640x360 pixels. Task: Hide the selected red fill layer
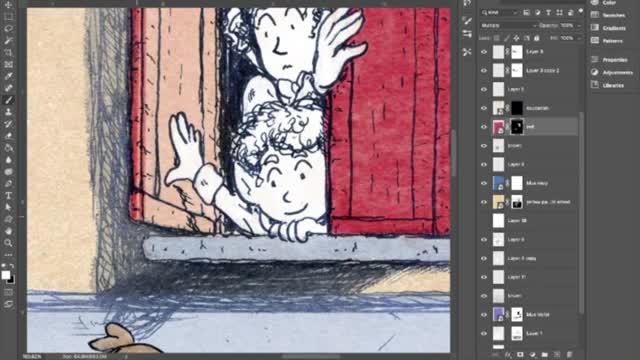click(484, 127)
